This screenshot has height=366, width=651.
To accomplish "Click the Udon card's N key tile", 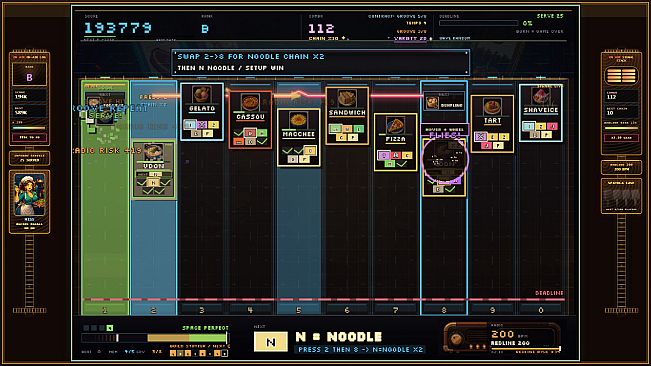I will coord(153,183).
